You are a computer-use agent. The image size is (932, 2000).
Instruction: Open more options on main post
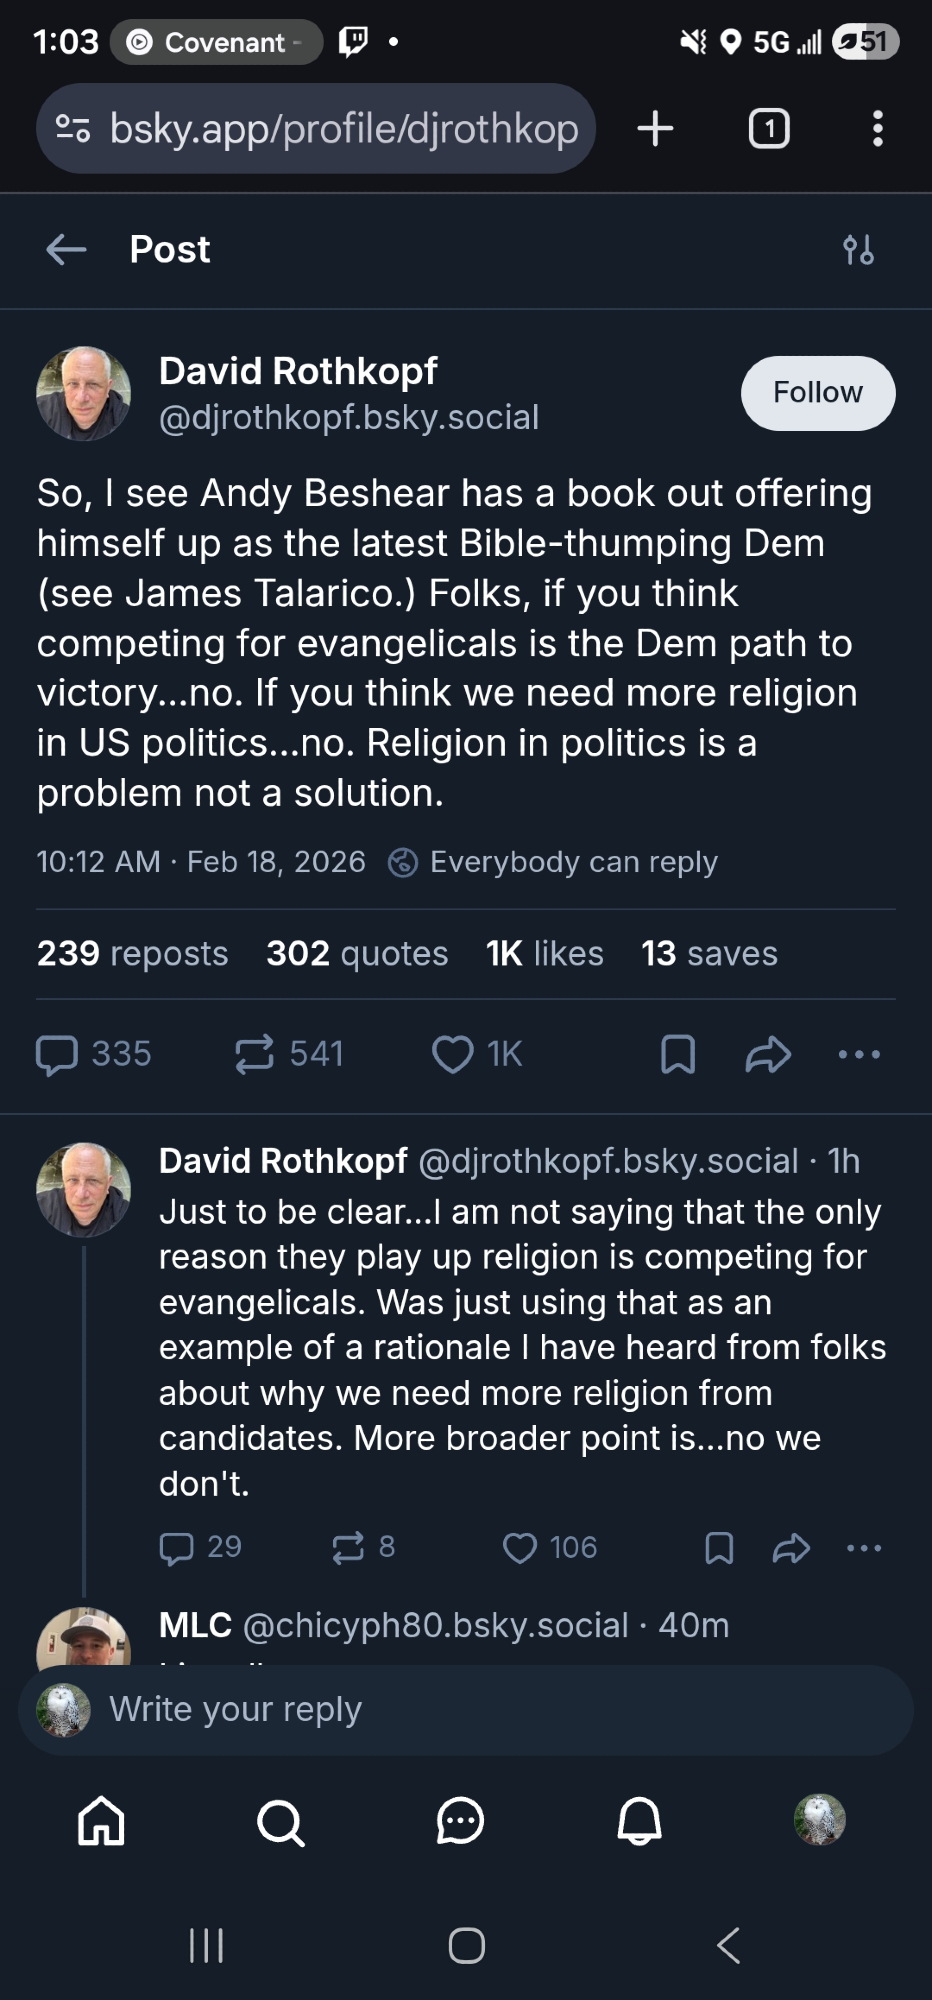coord(859,1054)
